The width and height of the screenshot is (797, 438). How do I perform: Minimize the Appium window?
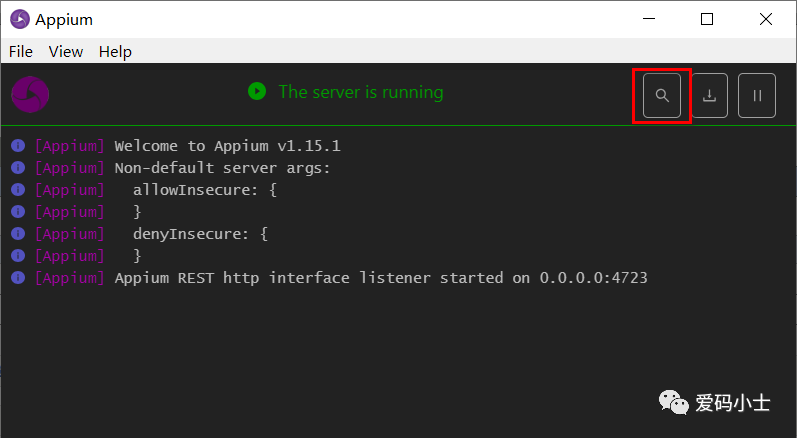tap(650, 19)
